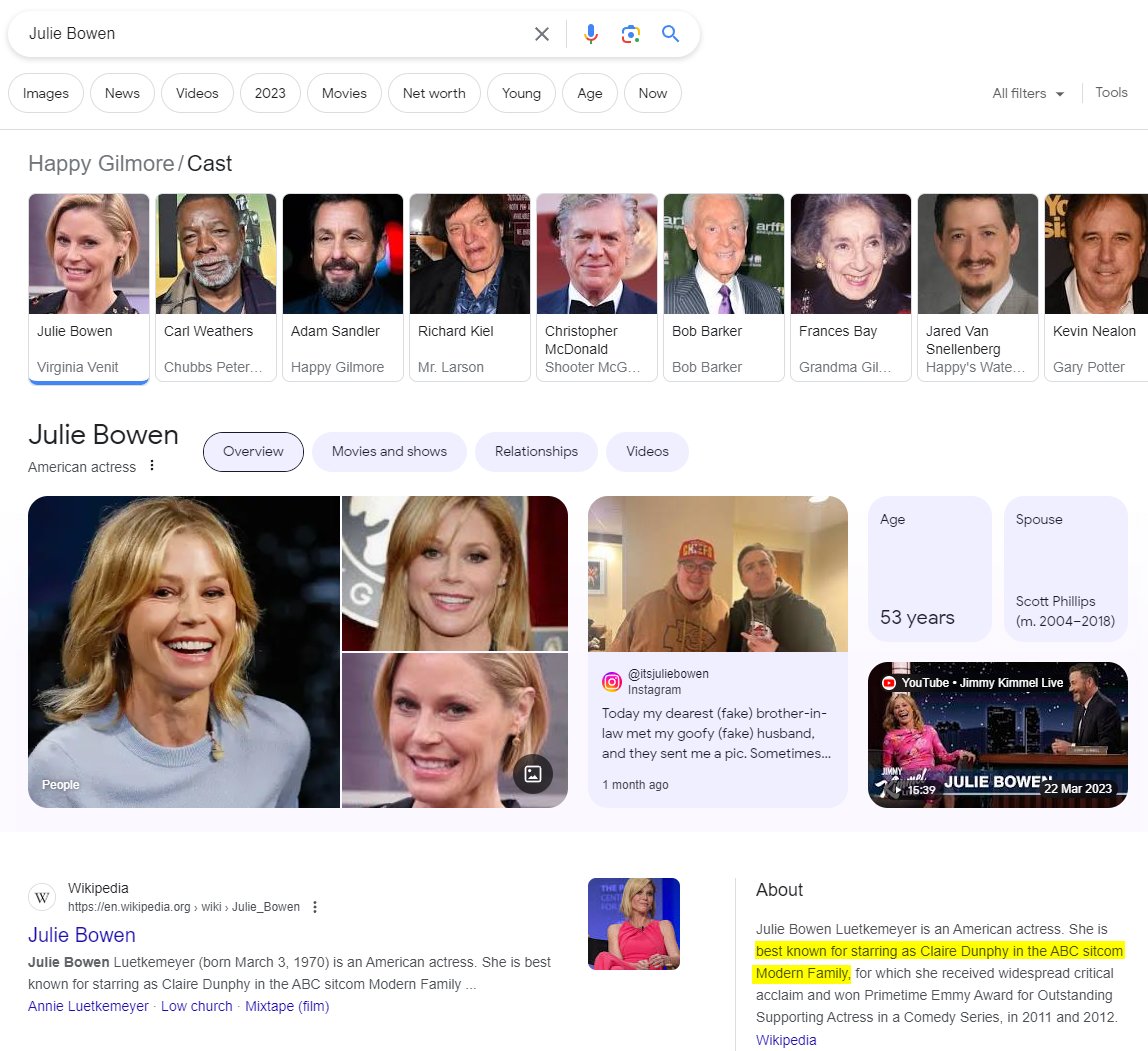
Task: Open the Low church link
Action: (196, 1006)
